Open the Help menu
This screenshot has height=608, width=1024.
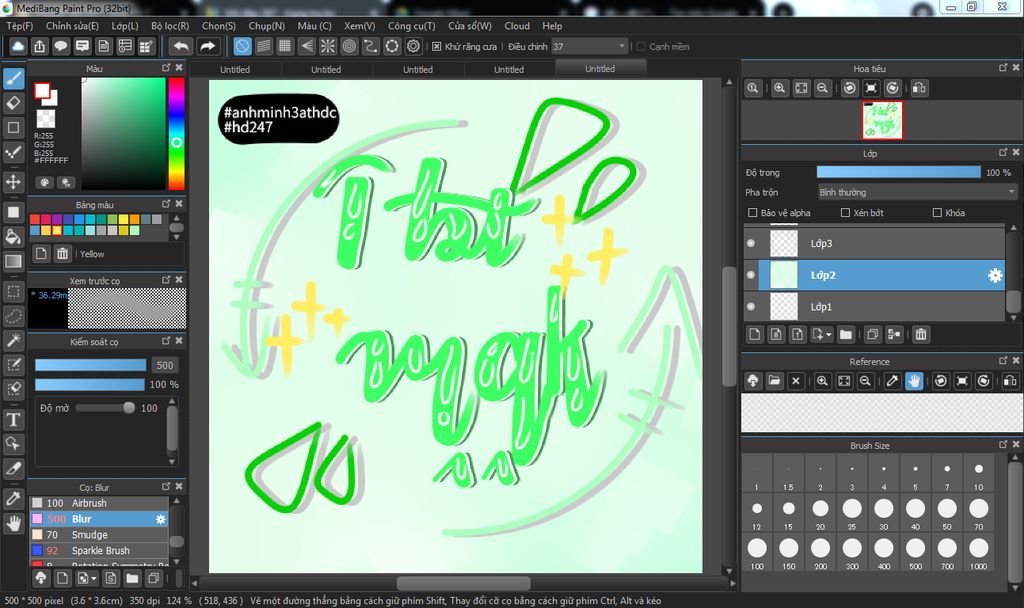[552, 26]
